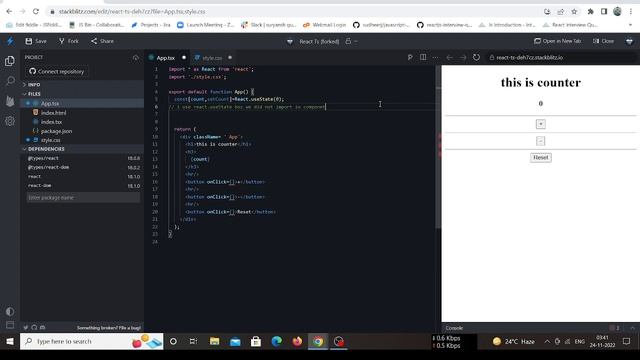Open the project files explorer sidebar icon

coord(10,61)
